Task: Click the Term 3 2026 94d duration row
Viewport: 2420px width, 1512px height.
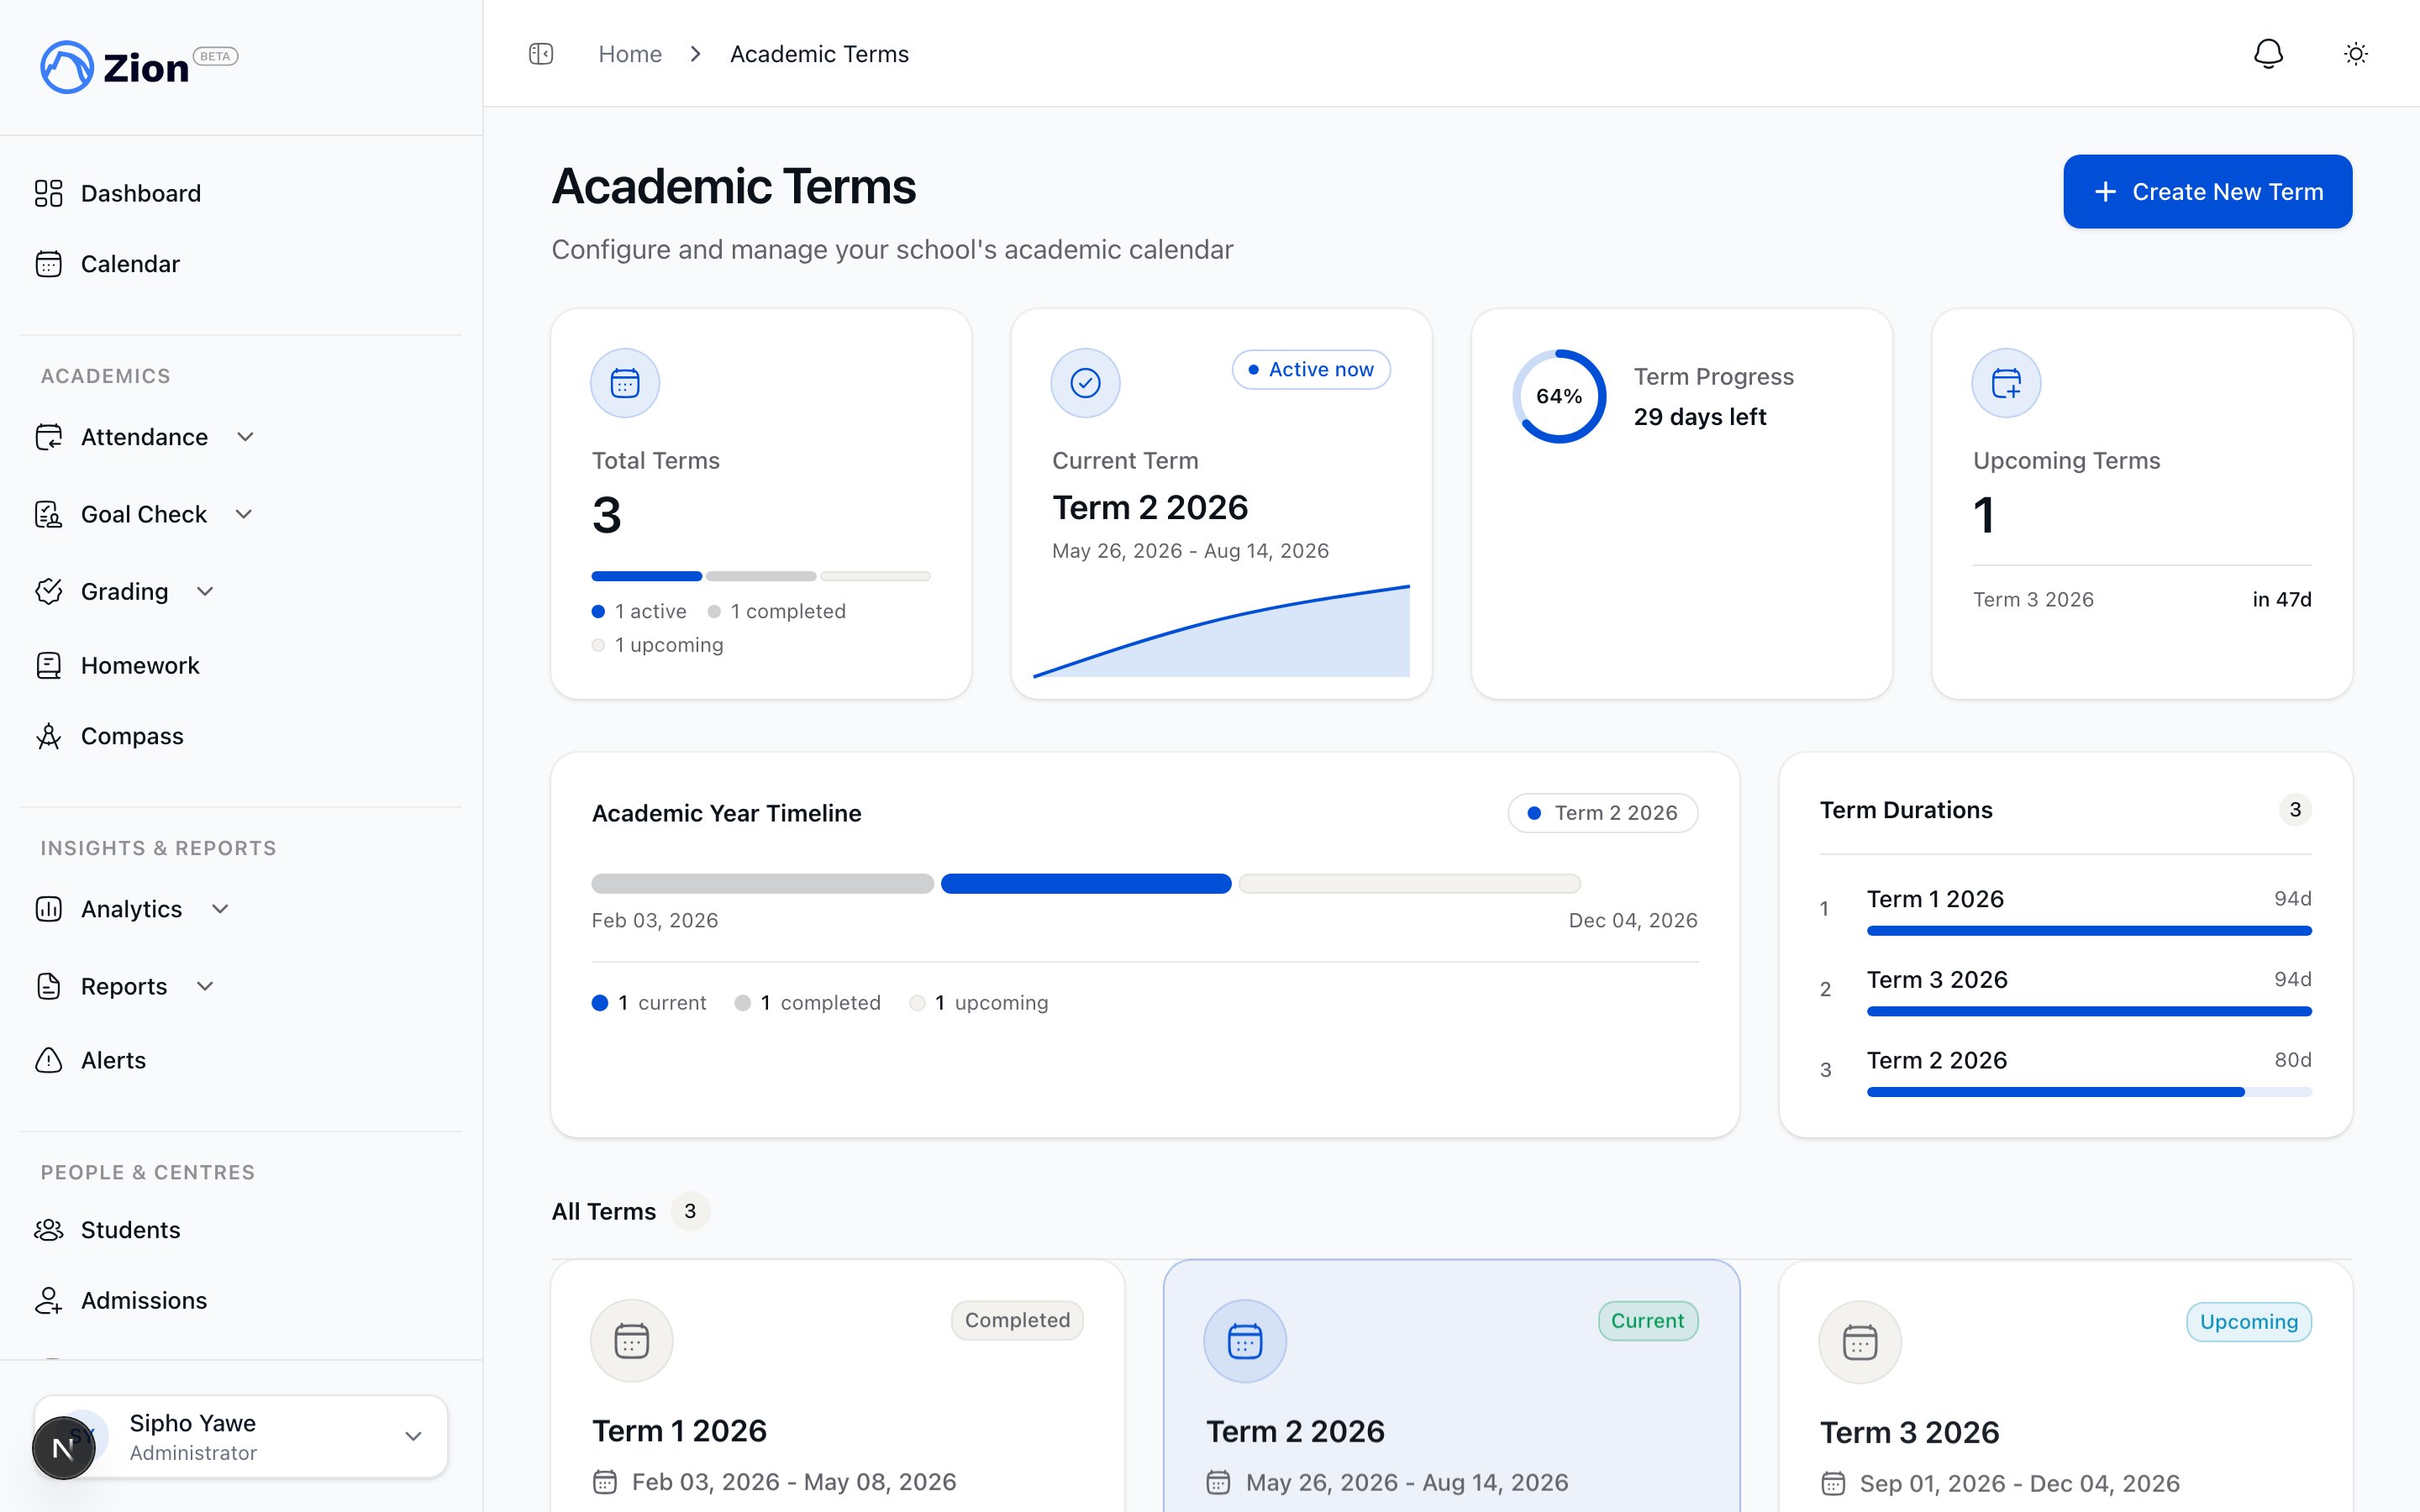Action: tap(2066, 993)
